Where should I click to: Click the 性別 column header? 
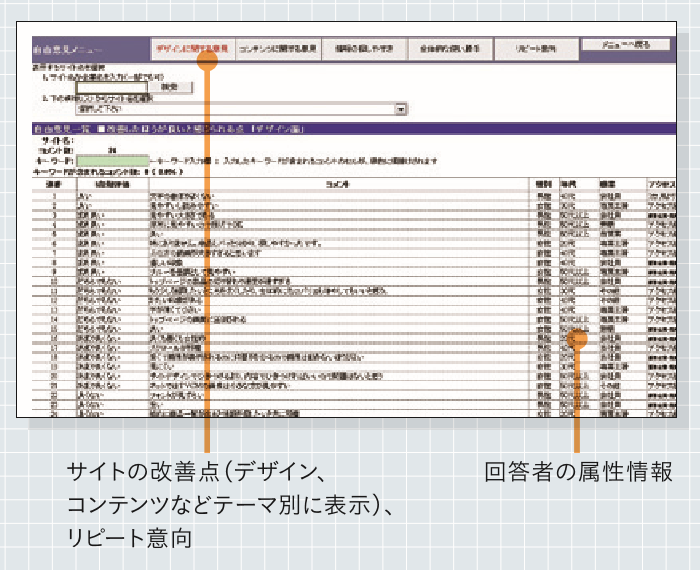click(543, 184)
